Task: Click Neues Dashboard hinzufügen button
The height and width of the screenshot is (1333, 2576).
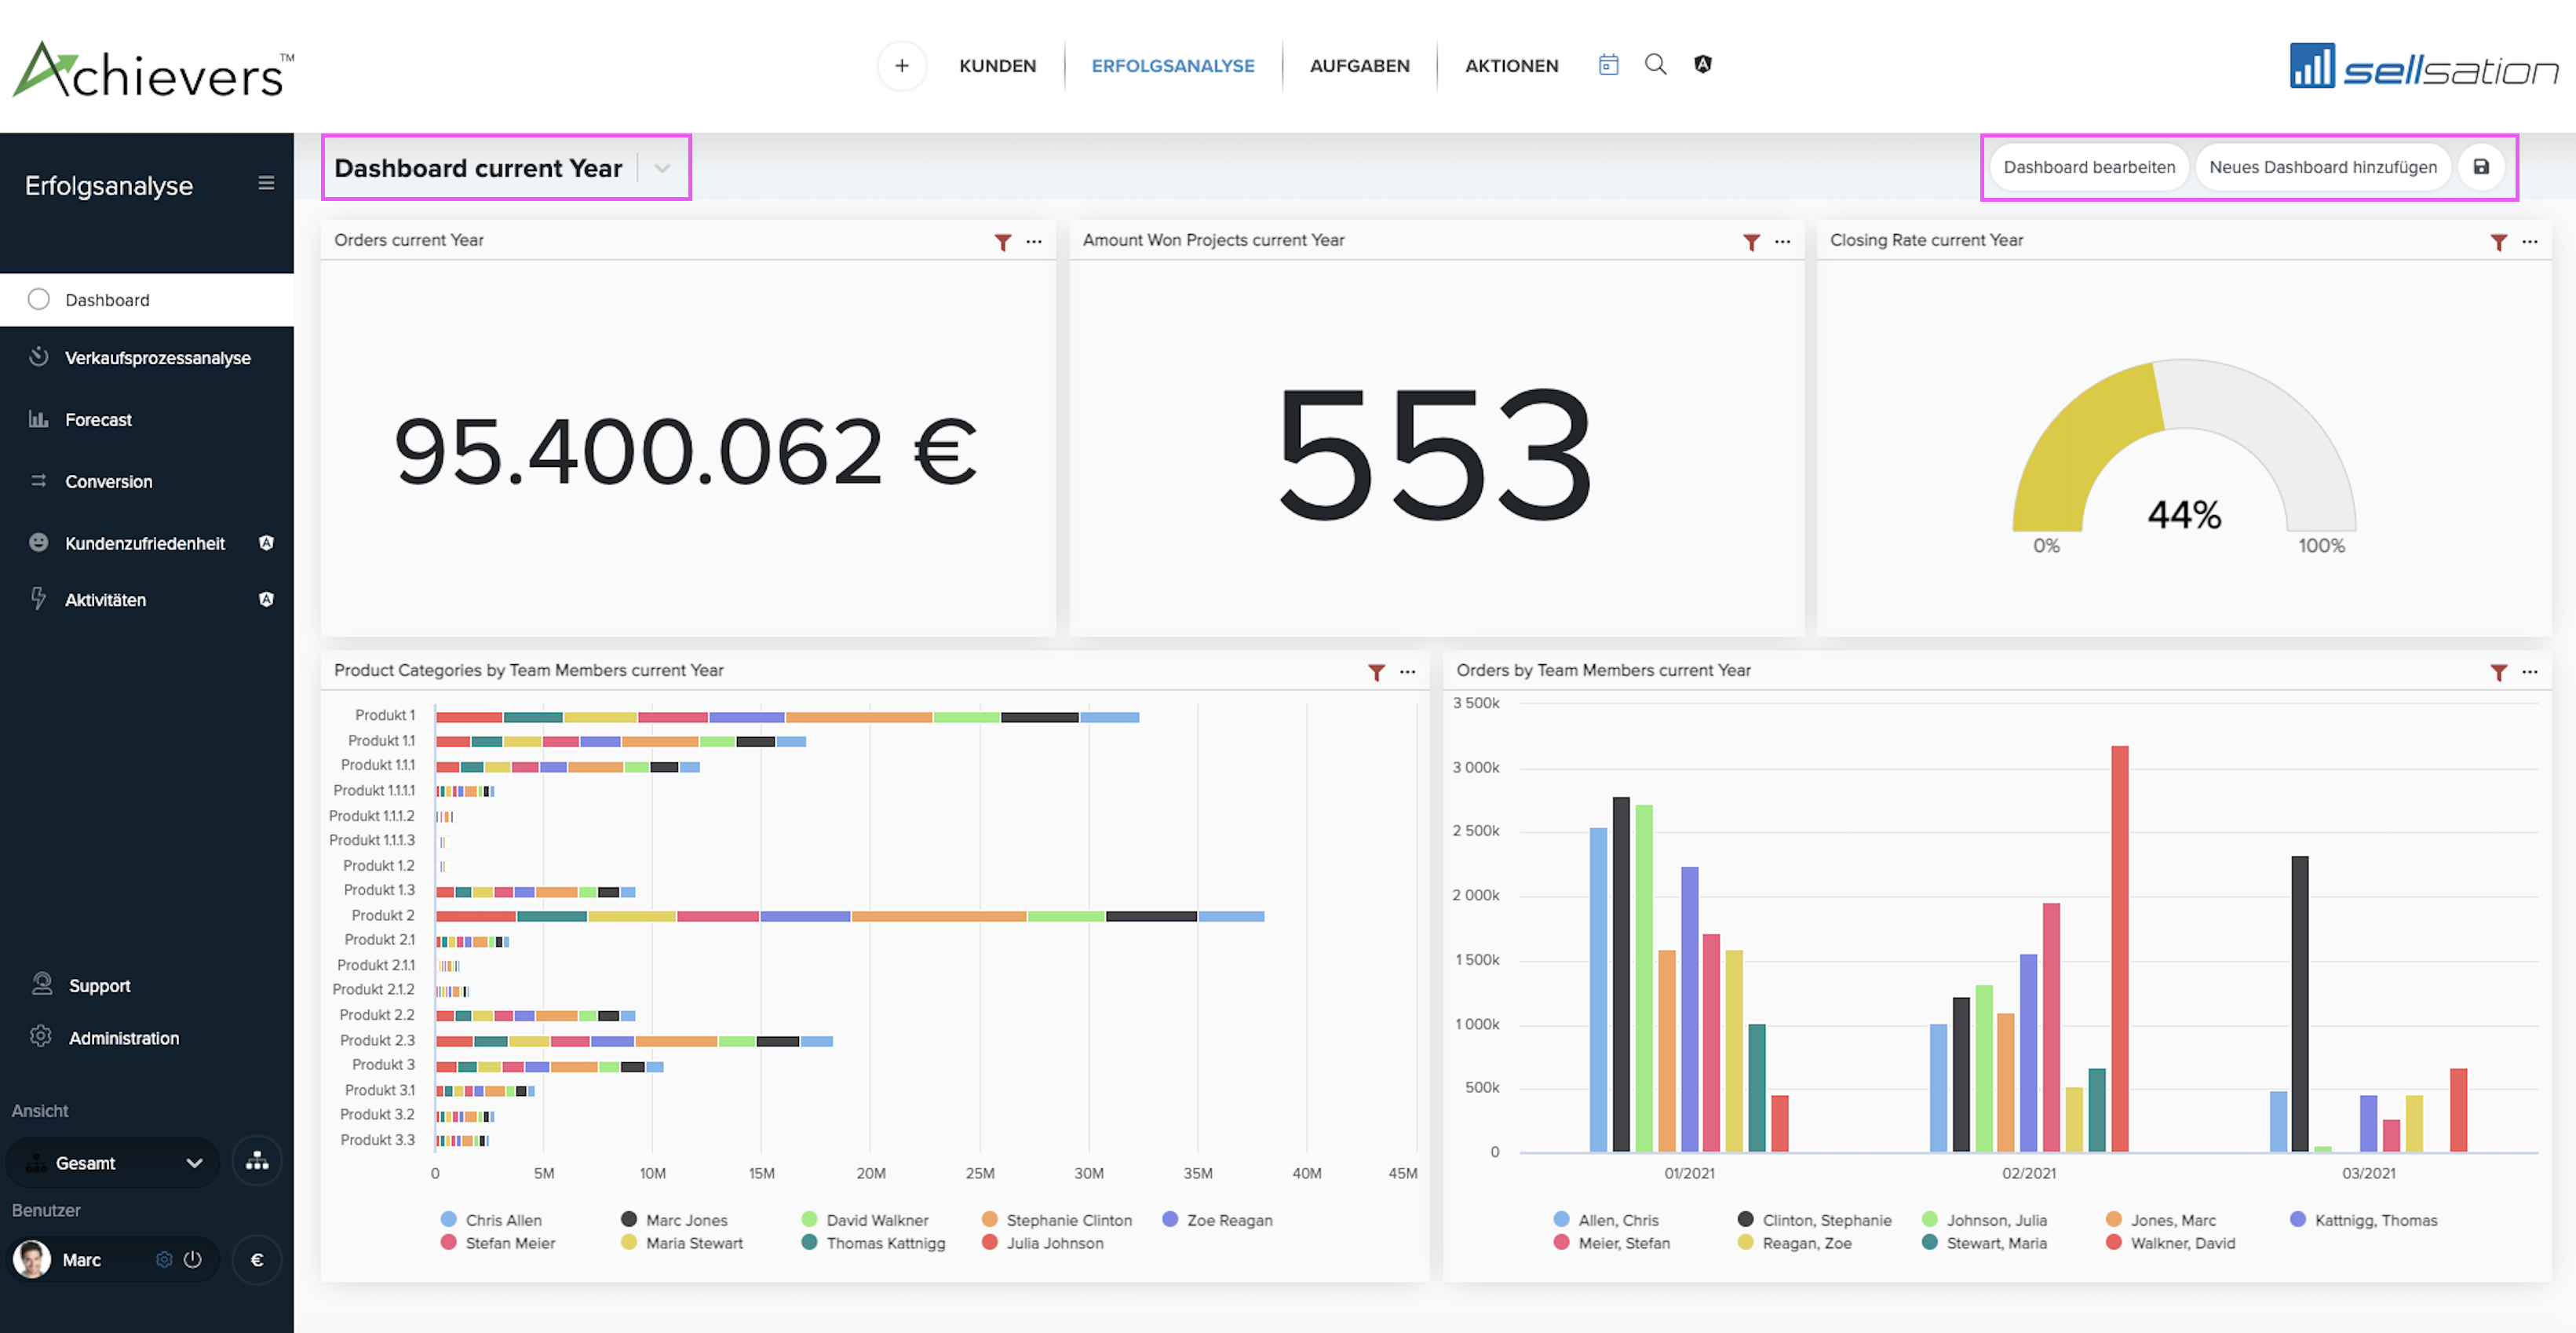Action: point(2322,167)
